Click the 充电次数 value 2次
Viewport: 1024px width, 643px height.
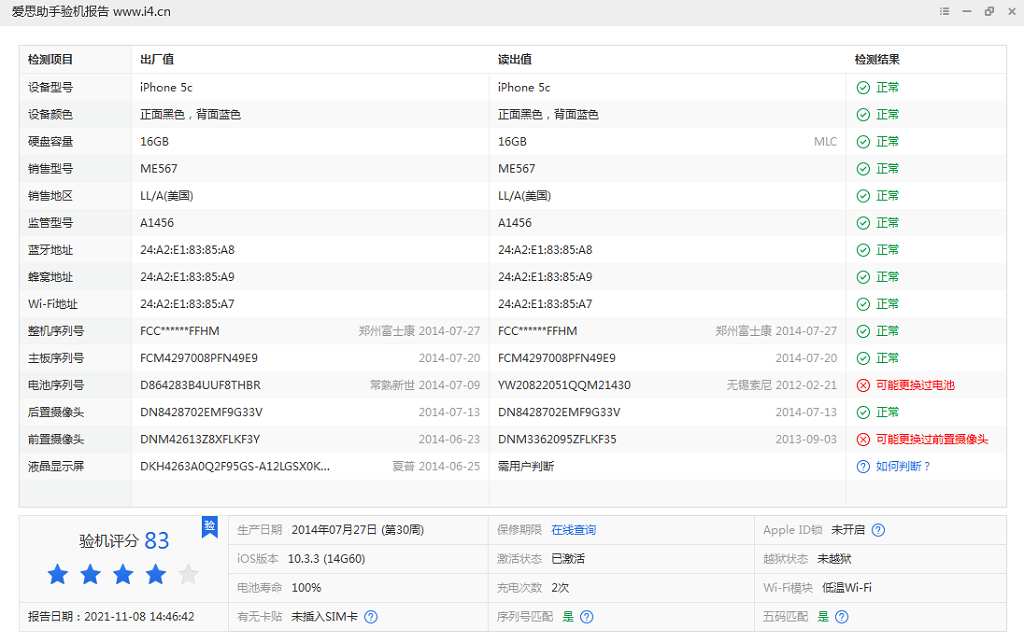[560, 588]
